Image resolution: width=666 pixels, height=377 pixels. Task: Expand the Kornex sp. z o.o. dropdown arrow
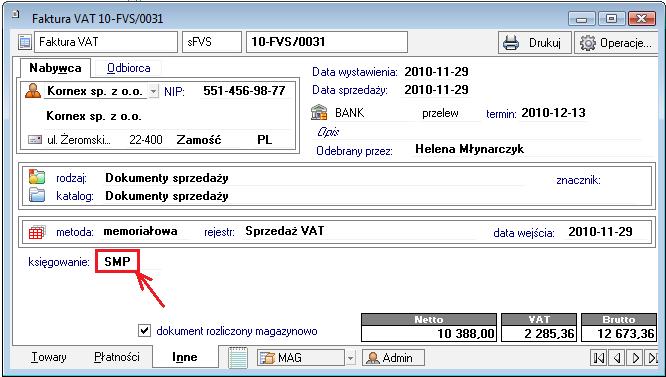[153, 91]
